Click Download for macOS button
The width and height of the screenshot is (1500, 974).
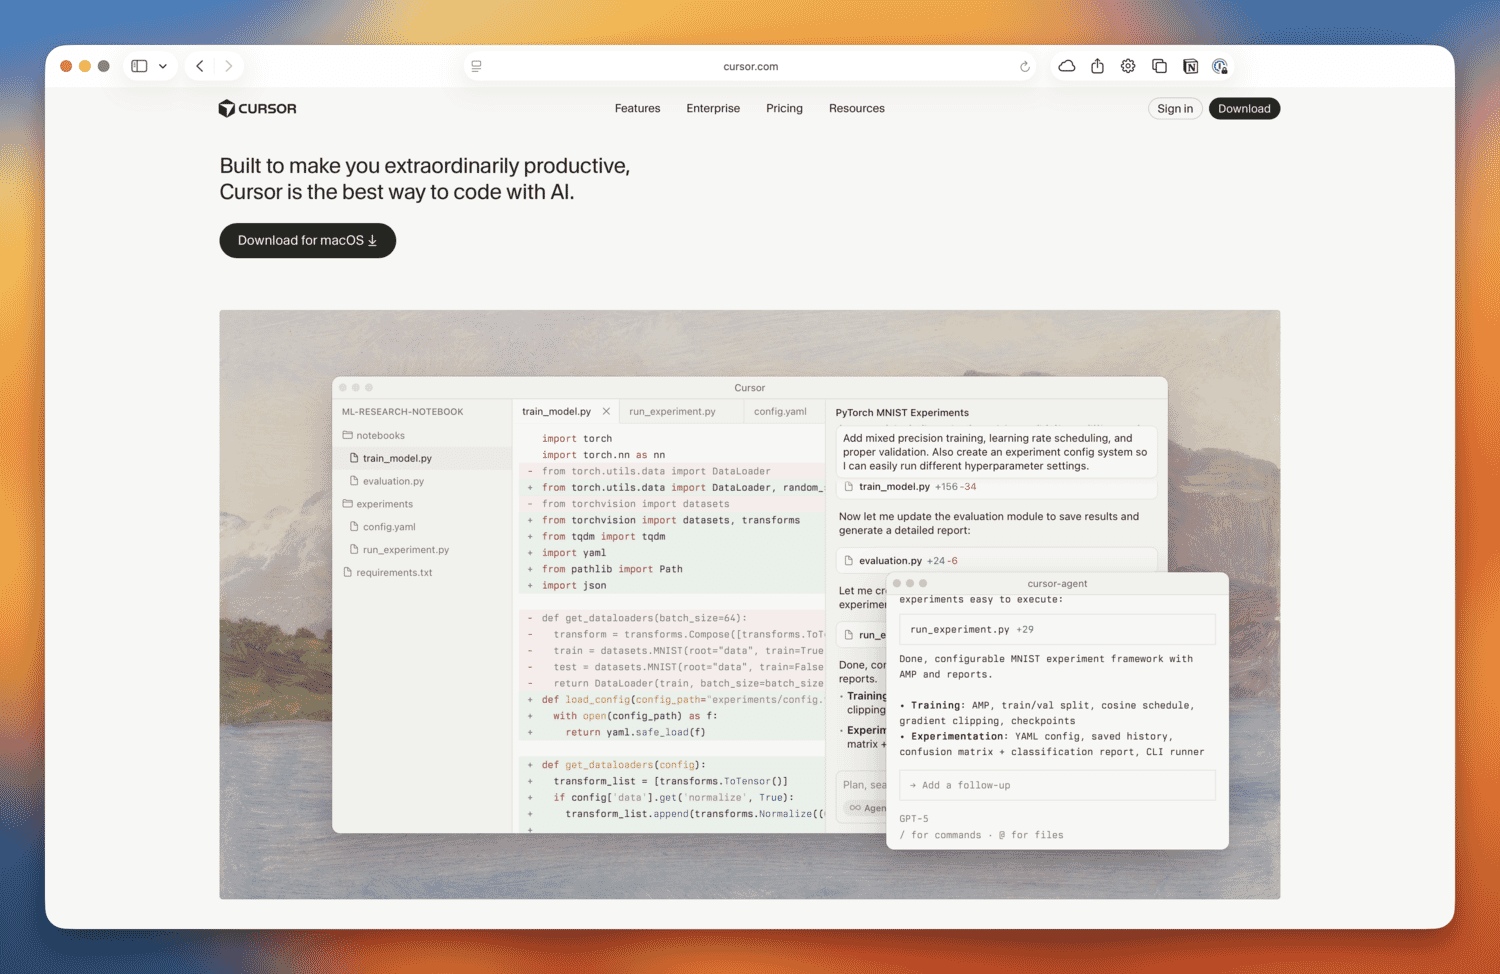[308, 240]
